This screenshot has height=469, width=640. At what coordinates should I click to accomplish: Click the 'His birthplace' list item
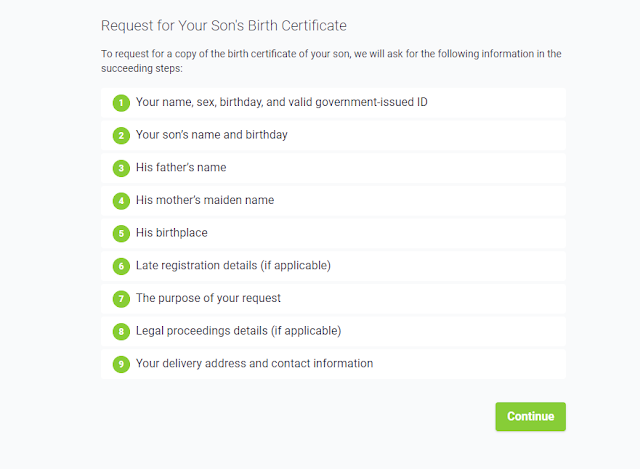[x=172, y=233]
